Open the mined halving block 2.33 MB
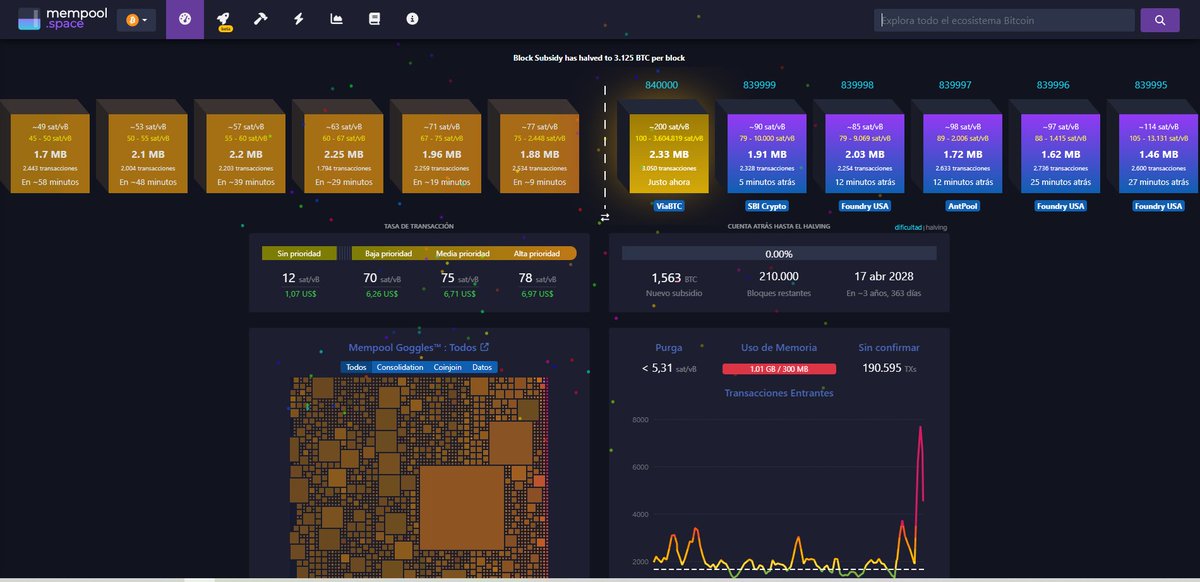The height and width of the screenshot is (582, 1200). pos(667,153)
